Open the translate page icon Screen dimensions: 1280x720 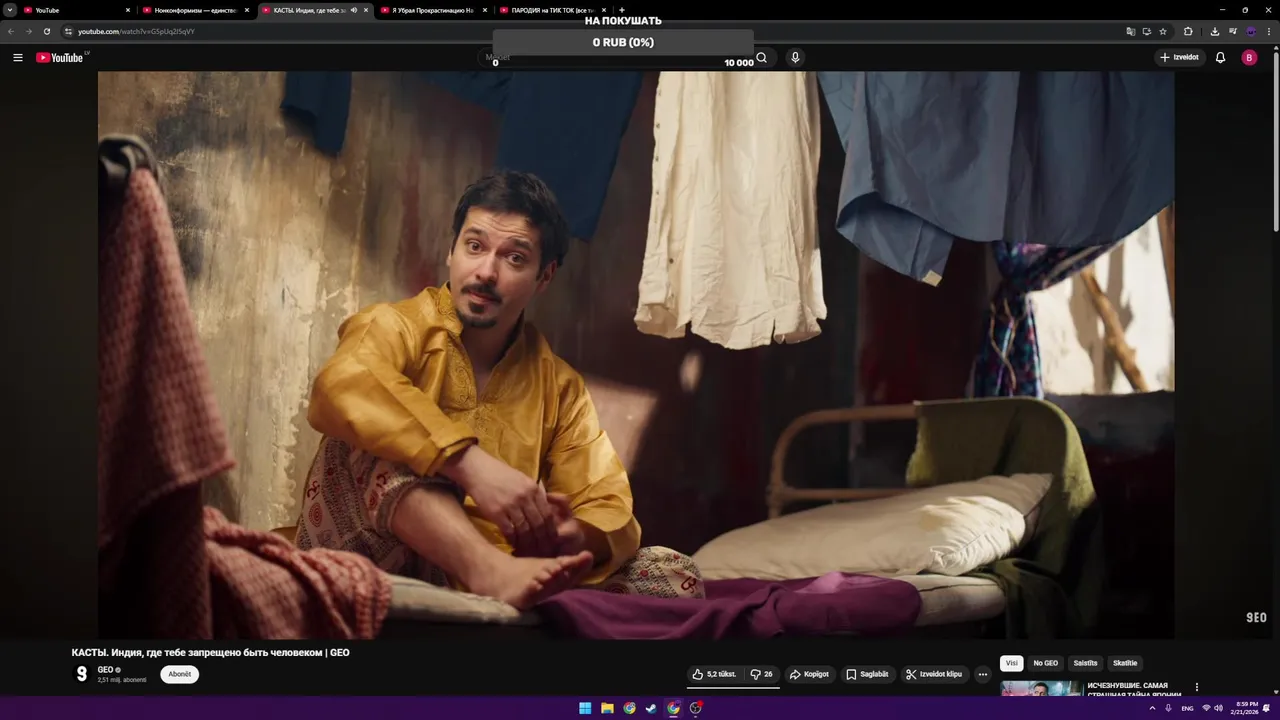click(1131, 31)
